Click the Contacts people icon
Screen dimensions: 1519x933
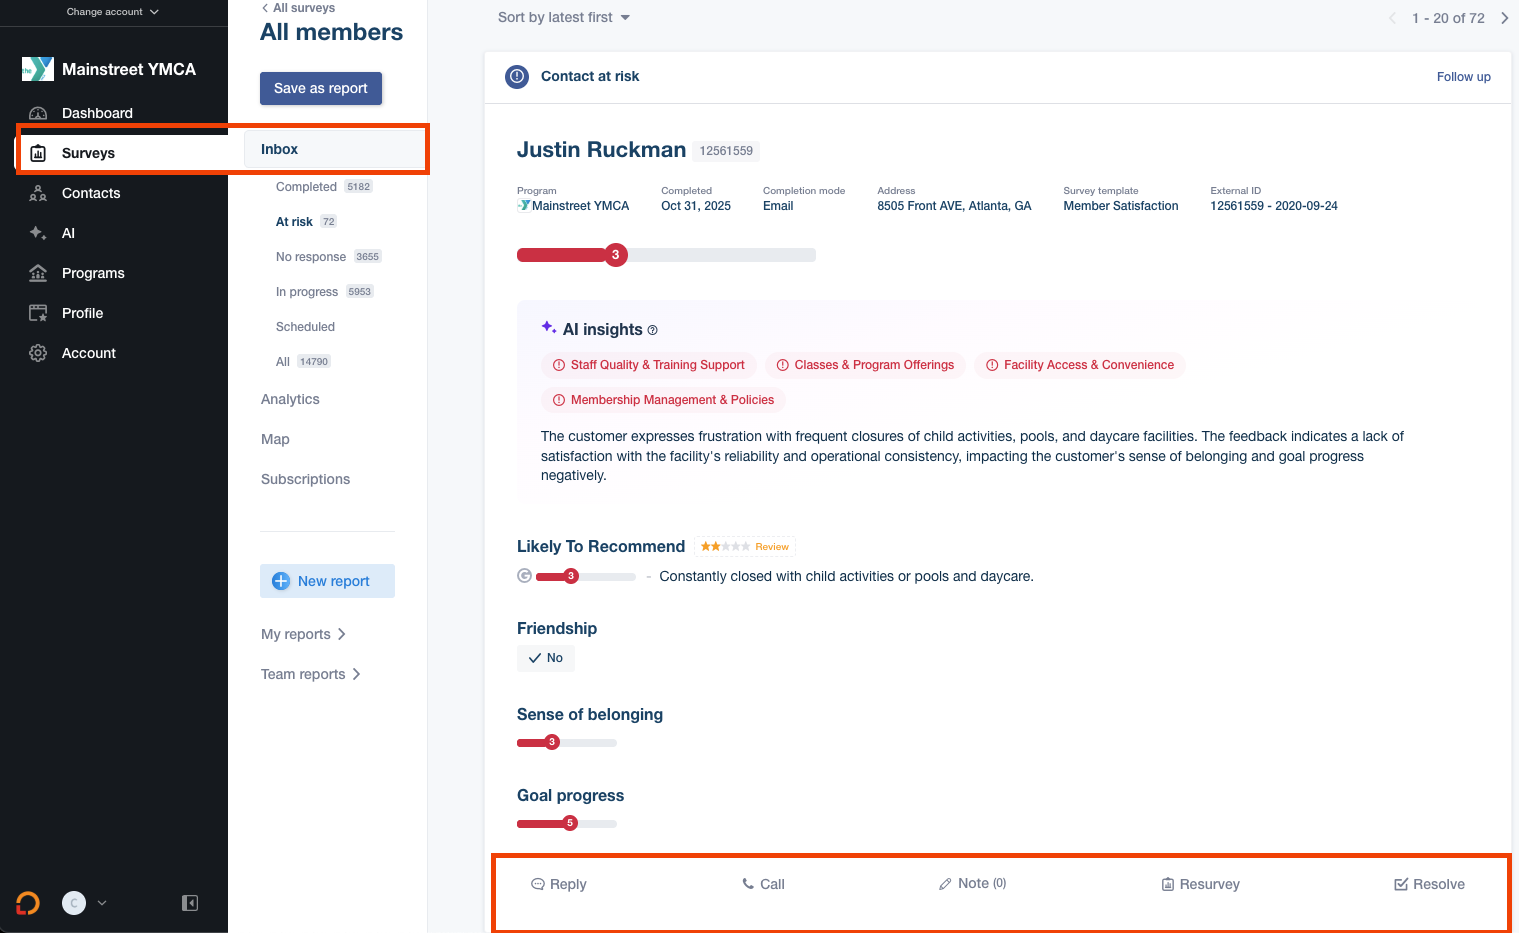(38, 193)
